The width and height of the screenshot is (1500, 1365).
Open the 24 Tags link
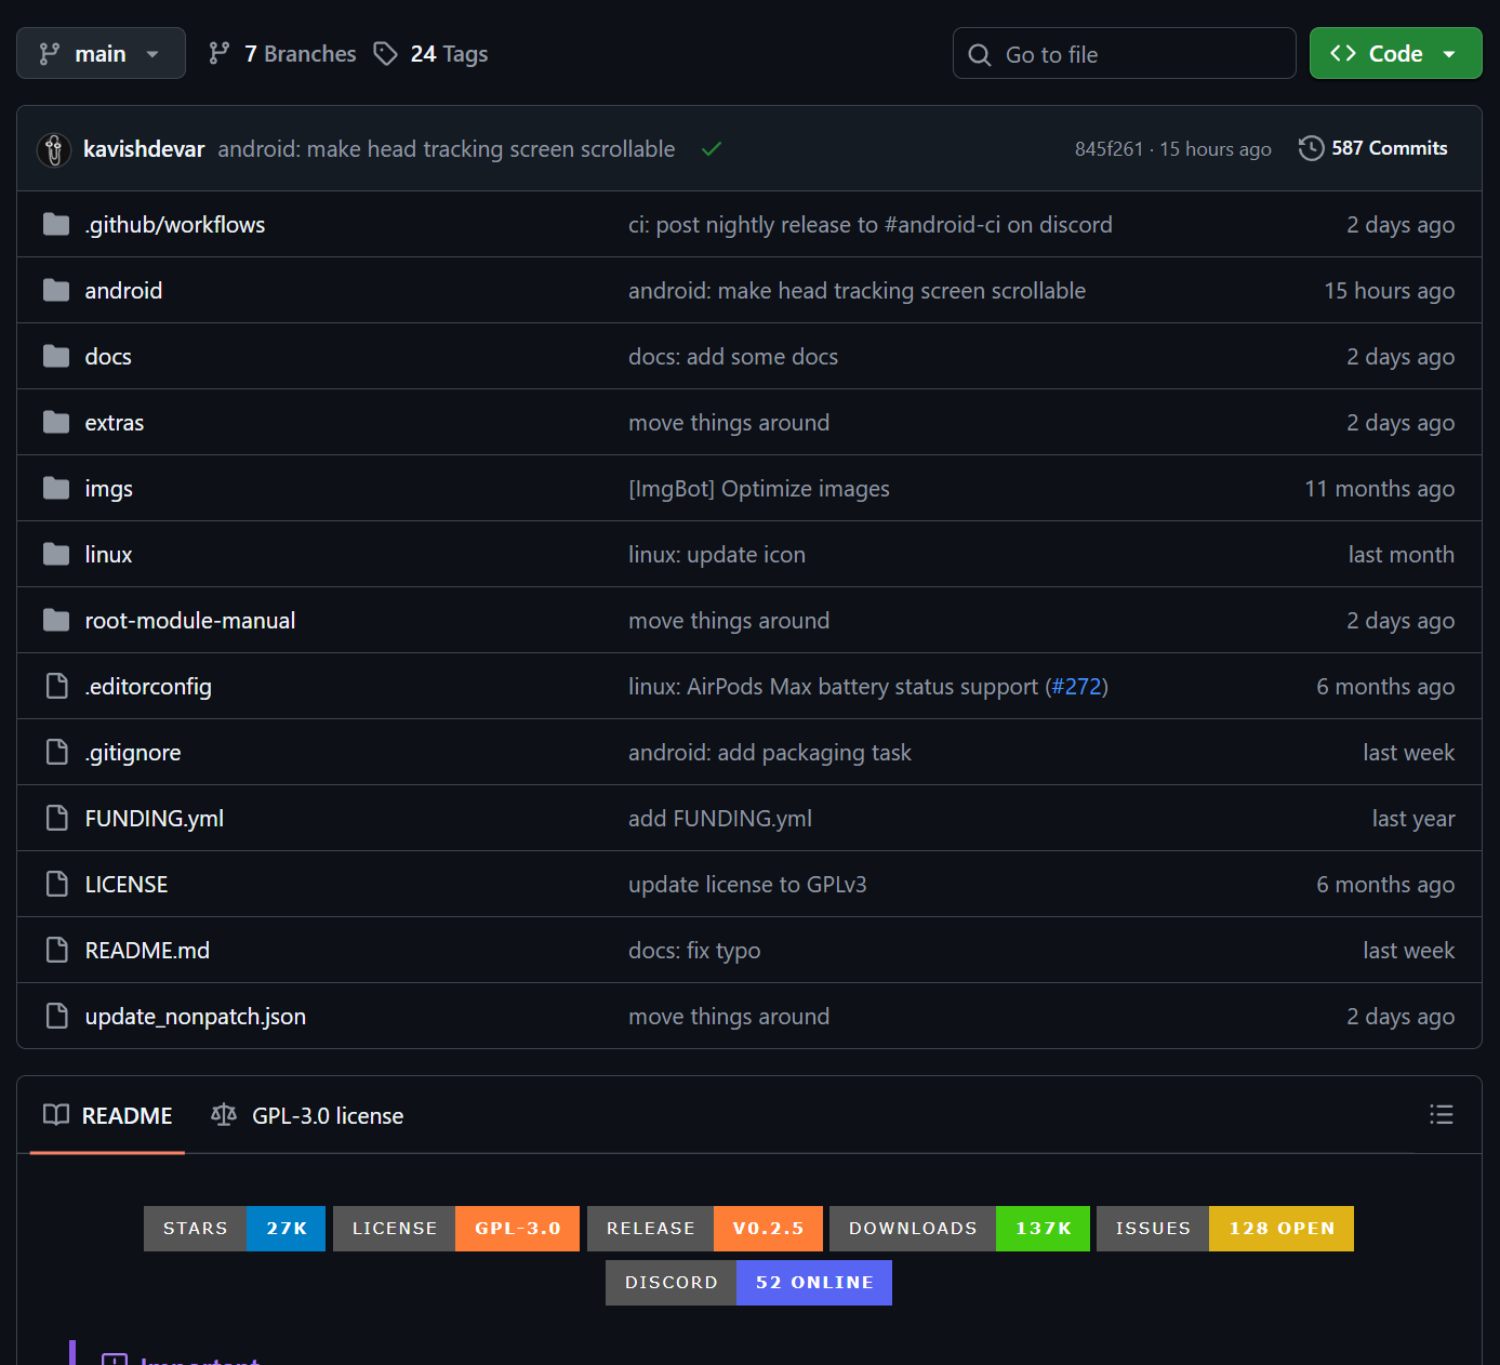click(430, 54)
